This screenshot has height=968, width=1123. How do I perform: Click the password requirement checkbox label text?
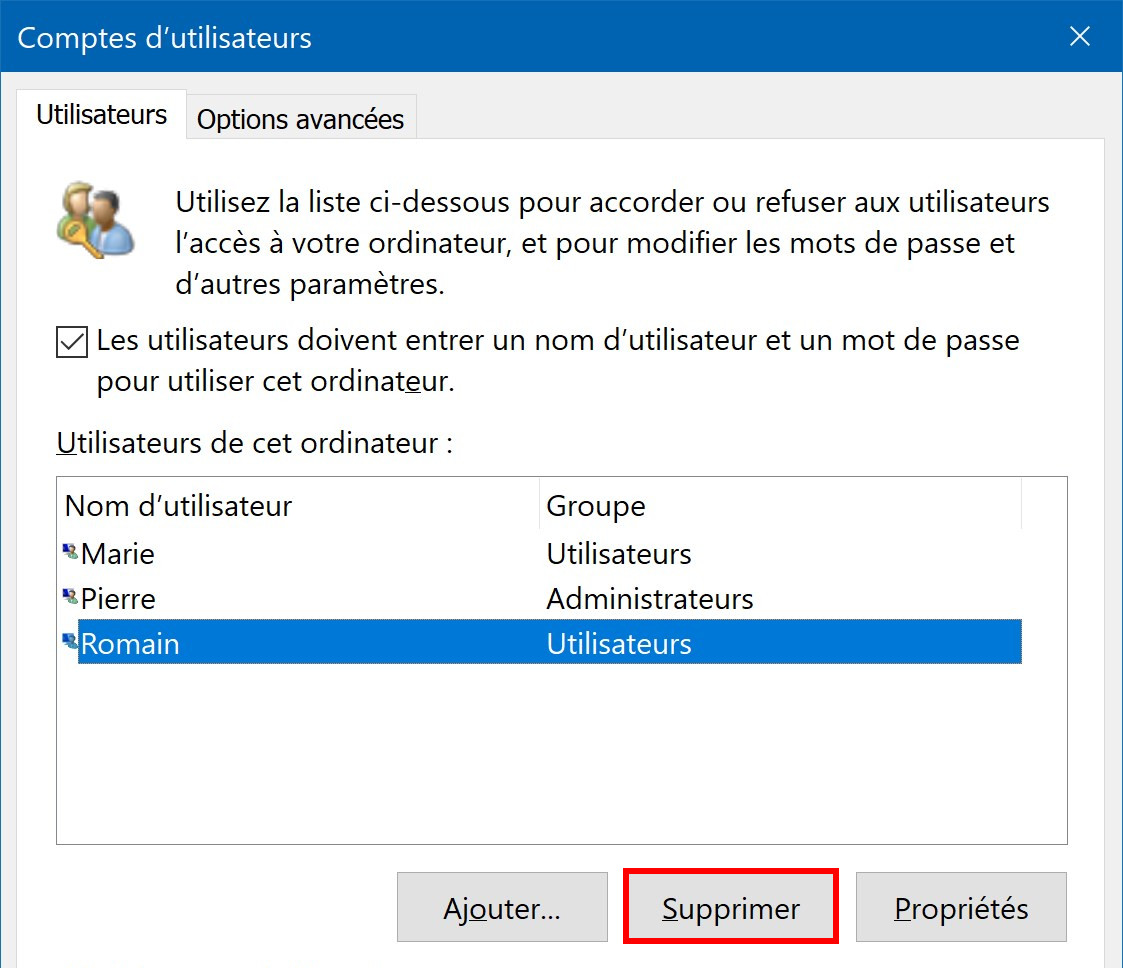(x=558, y=360)
